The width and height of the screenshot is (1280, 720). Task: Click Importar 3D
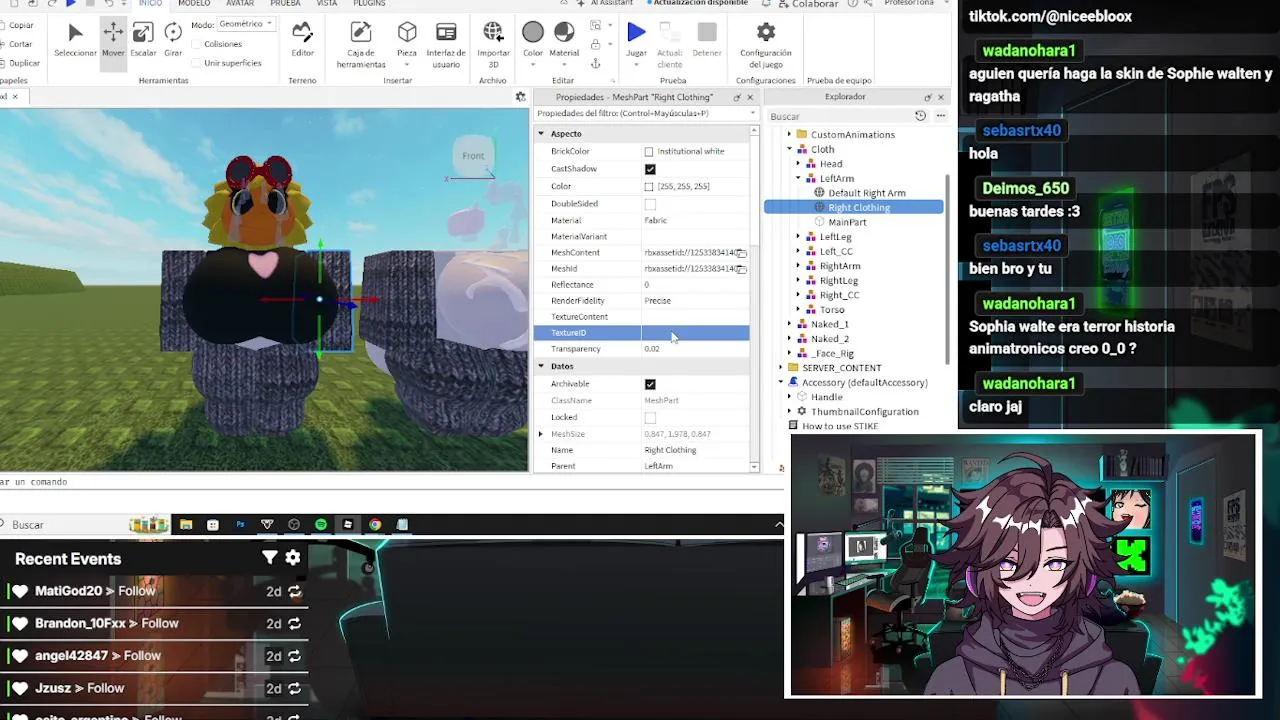pyautogui.click(x=493, y=44)
